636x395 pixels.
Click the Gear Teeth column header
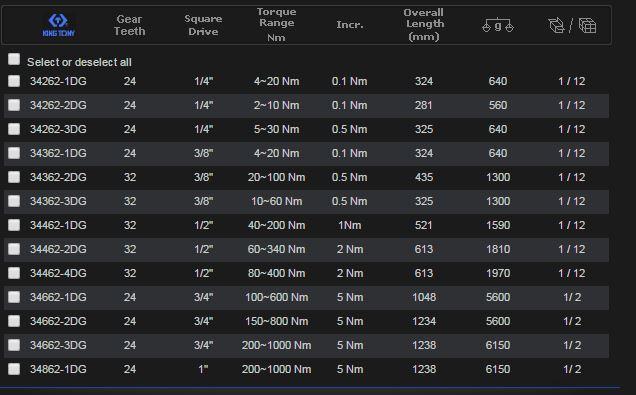[129, 25]
